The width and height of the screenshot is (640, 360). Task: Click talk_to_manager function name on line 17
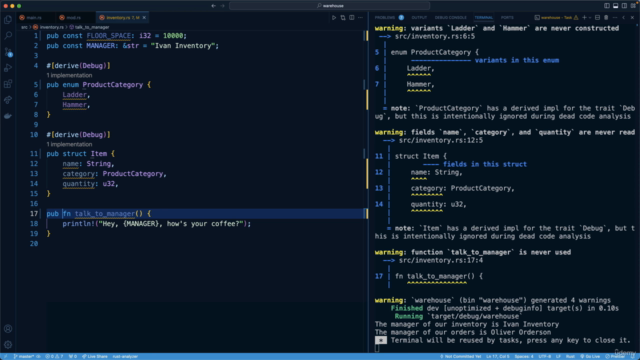[x=104, y=214]
